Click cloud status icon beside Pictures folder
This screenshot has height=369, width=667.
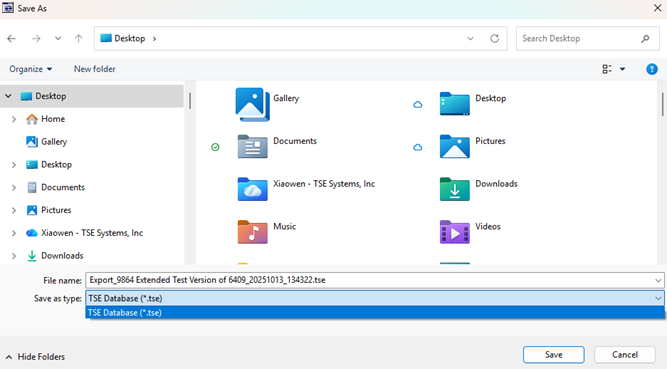(418, 147)
